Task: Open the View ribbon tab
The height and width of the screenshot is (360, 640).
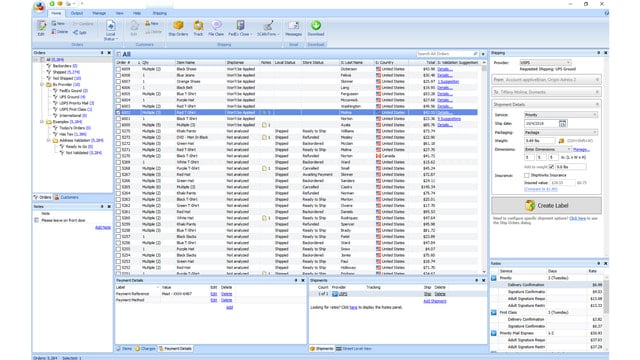Action: (119, 13)
